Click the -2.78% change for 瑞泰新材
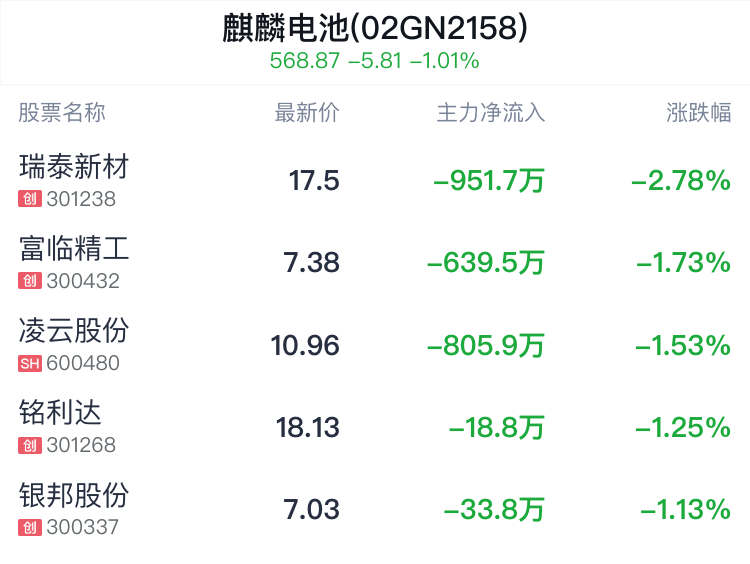 (x=681, y=181)
